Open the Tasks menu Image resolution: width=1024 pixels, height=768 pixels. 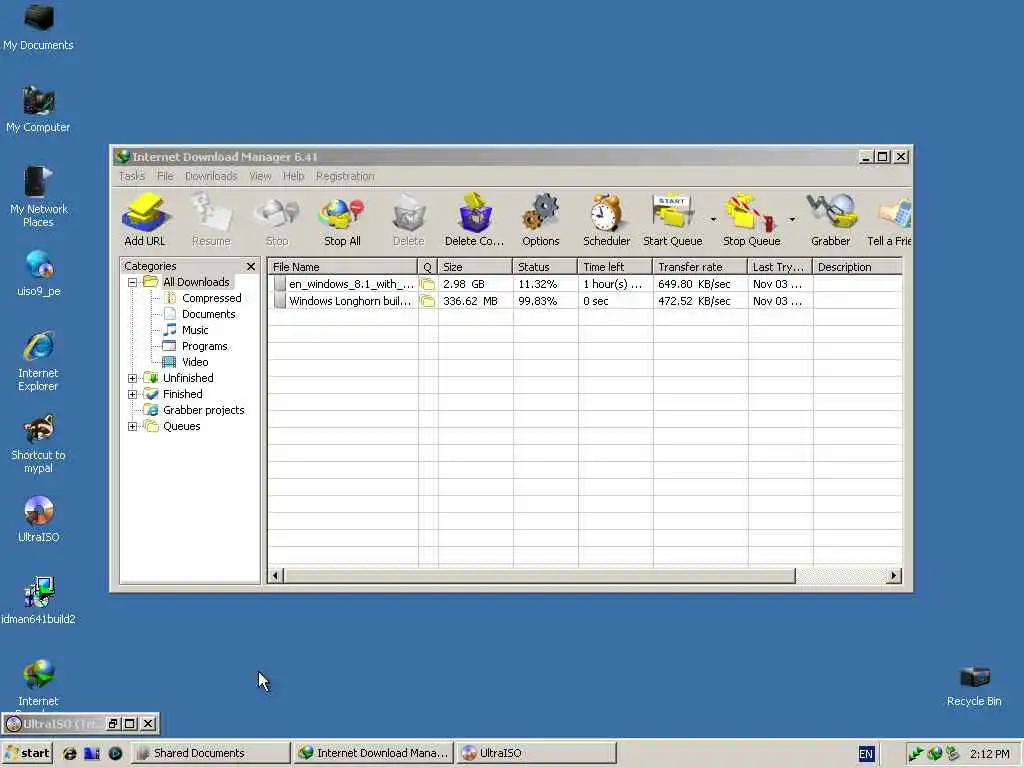(x=132, y=176)
